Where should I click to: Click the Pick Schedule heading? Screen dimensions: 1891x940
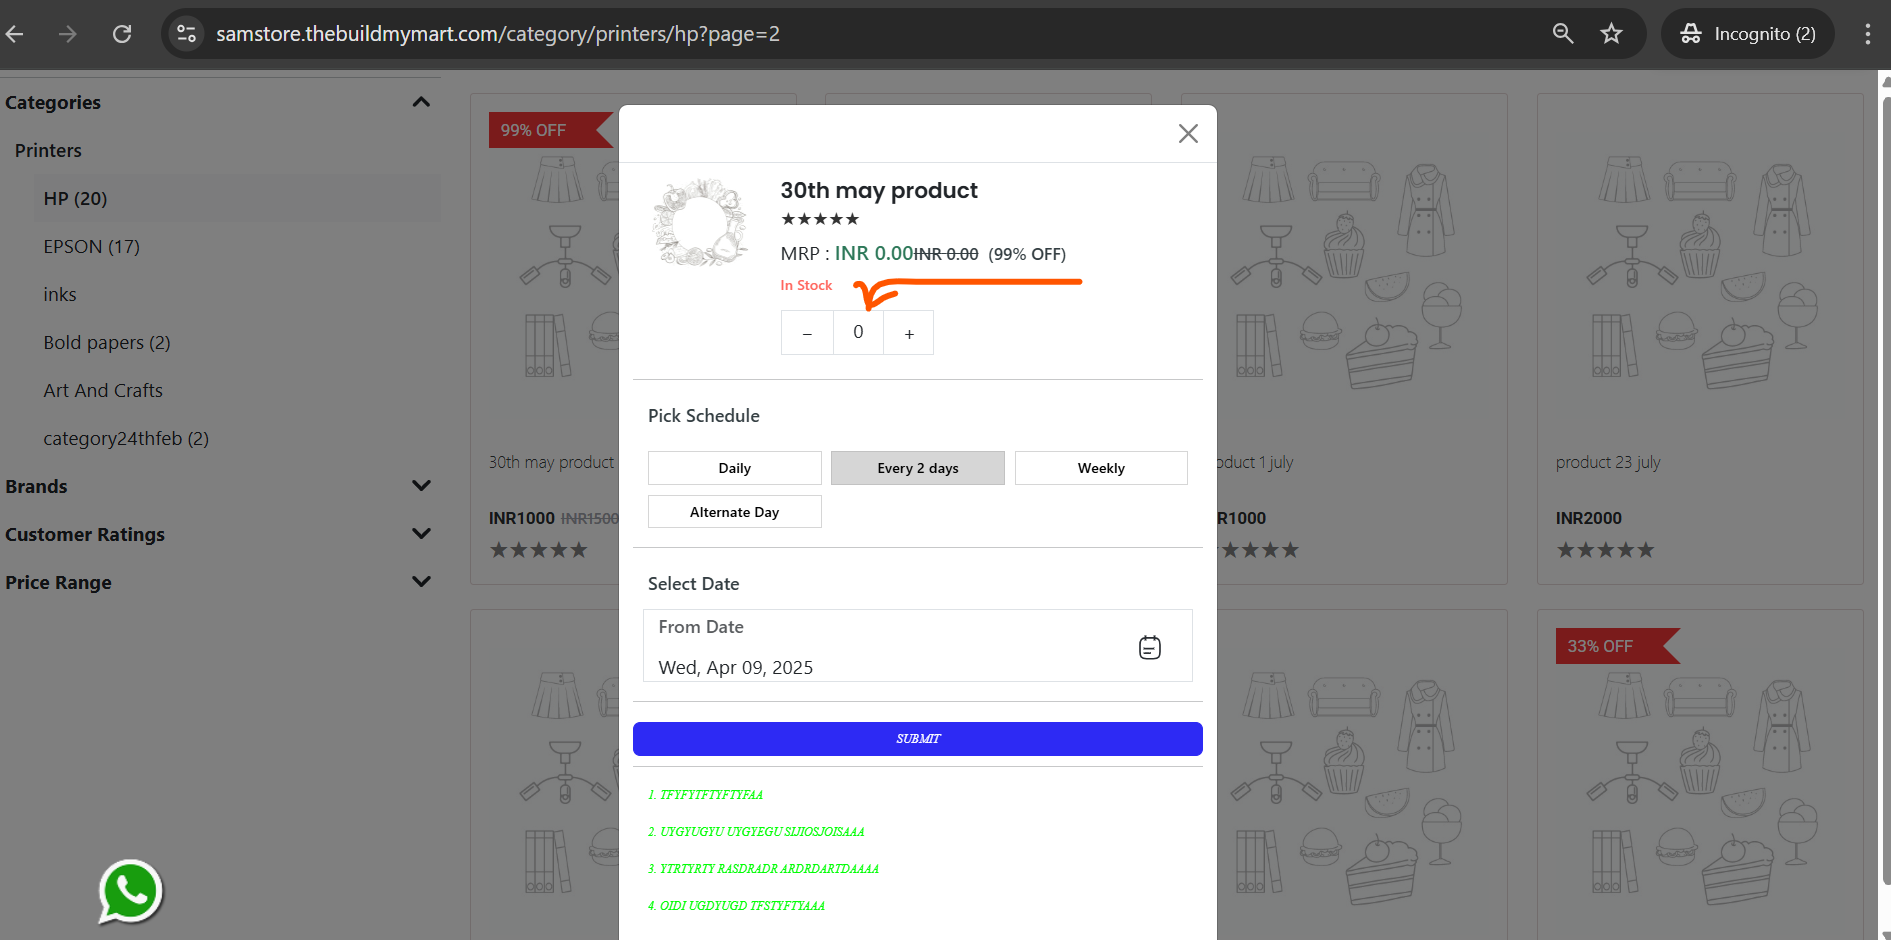click(704, 416)
